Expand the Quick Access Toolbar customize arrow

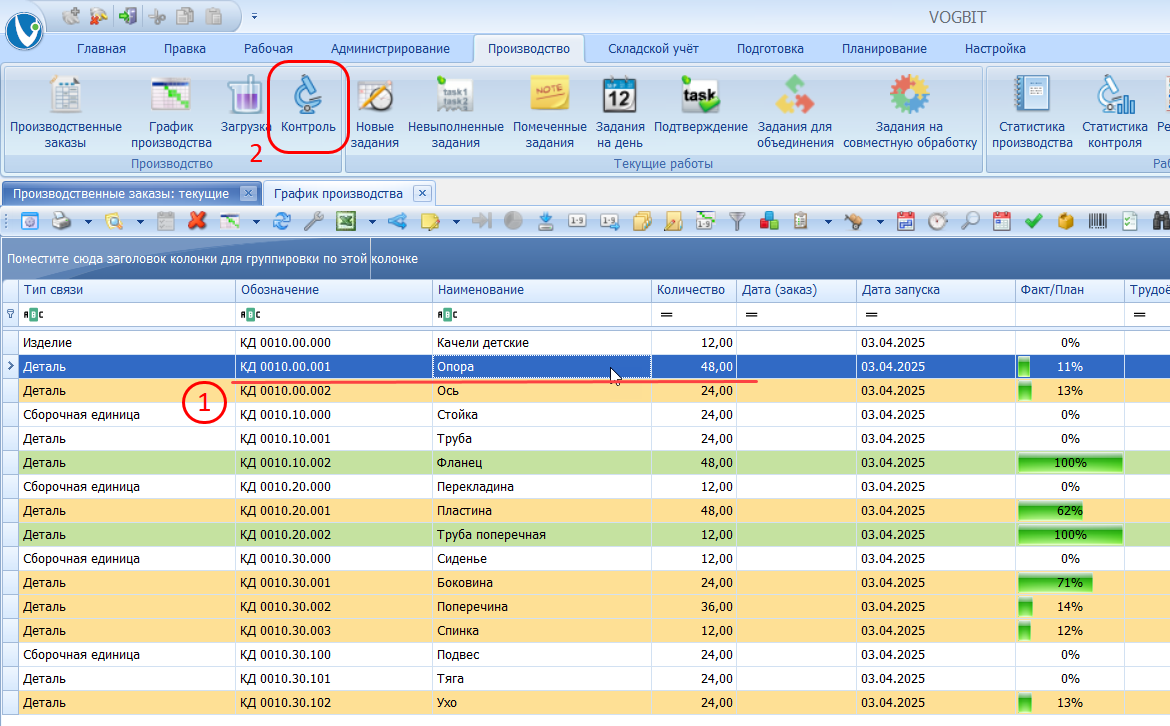(x=254, y=16)
